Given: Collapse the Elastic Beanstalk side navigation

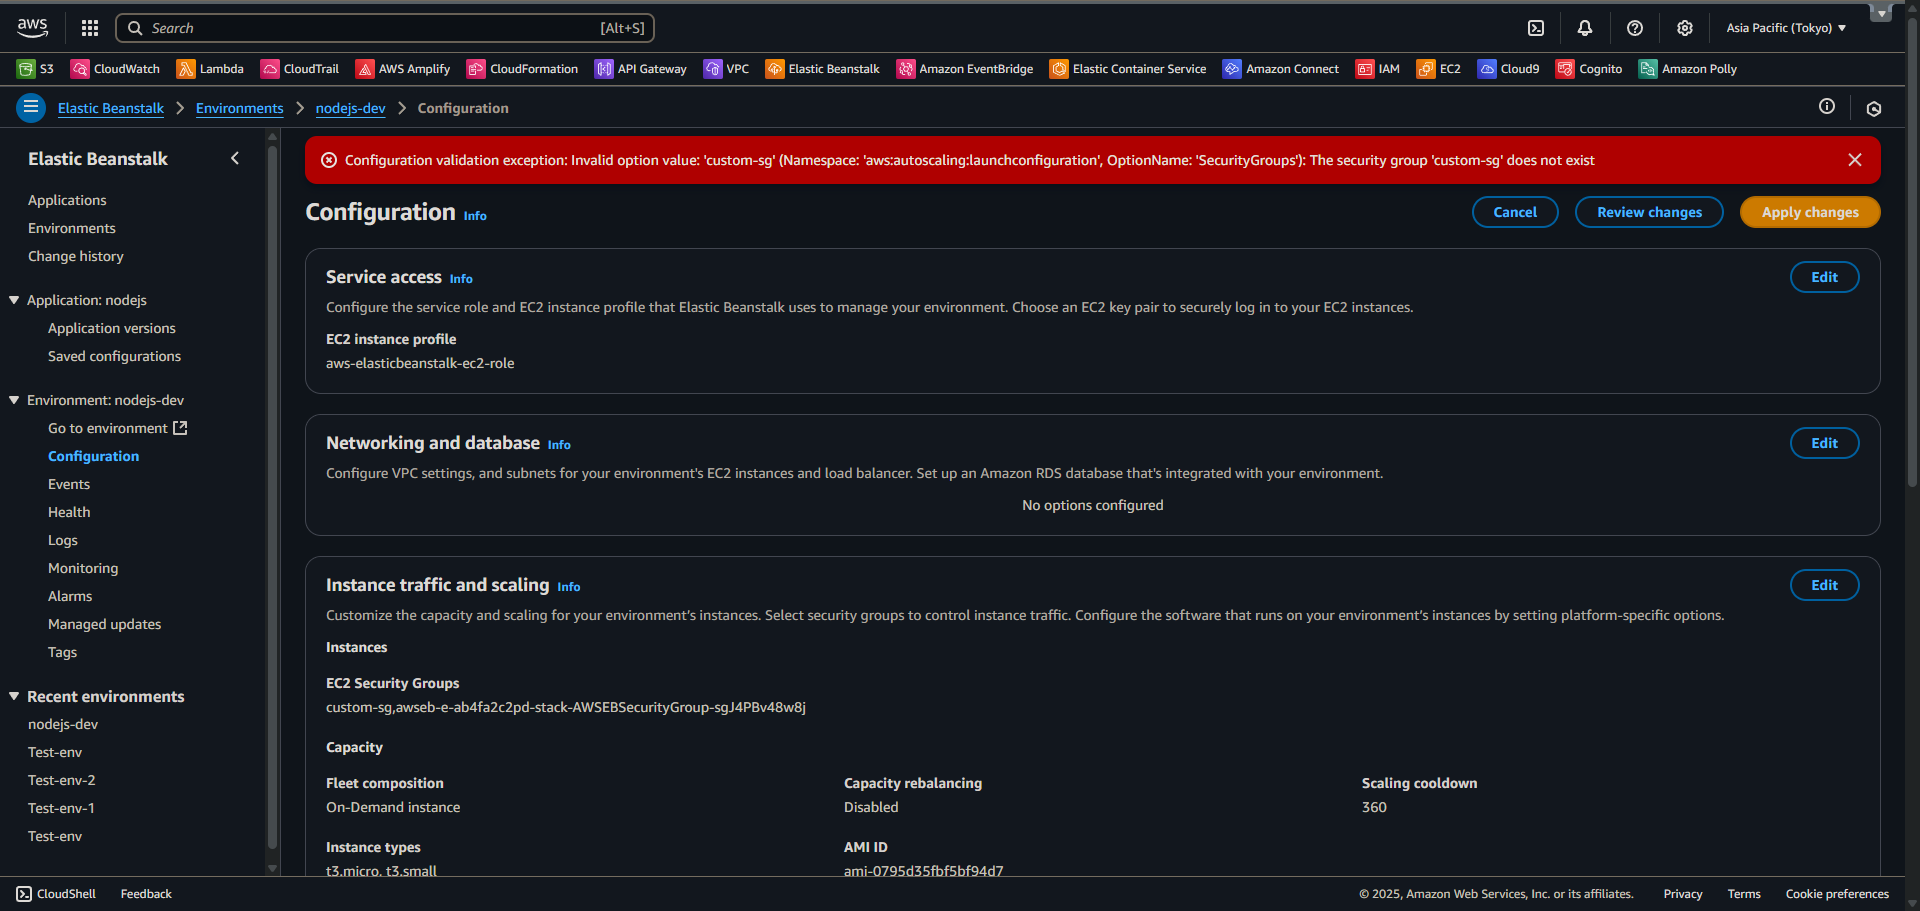Looking at the screenshot, I should [x=235, y=158].
